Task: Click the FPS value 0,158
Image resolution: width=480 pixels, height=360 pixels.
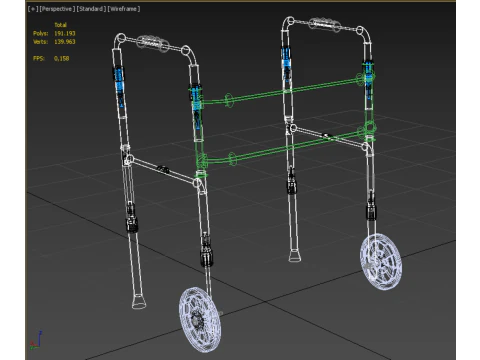Action: (61, 58)
